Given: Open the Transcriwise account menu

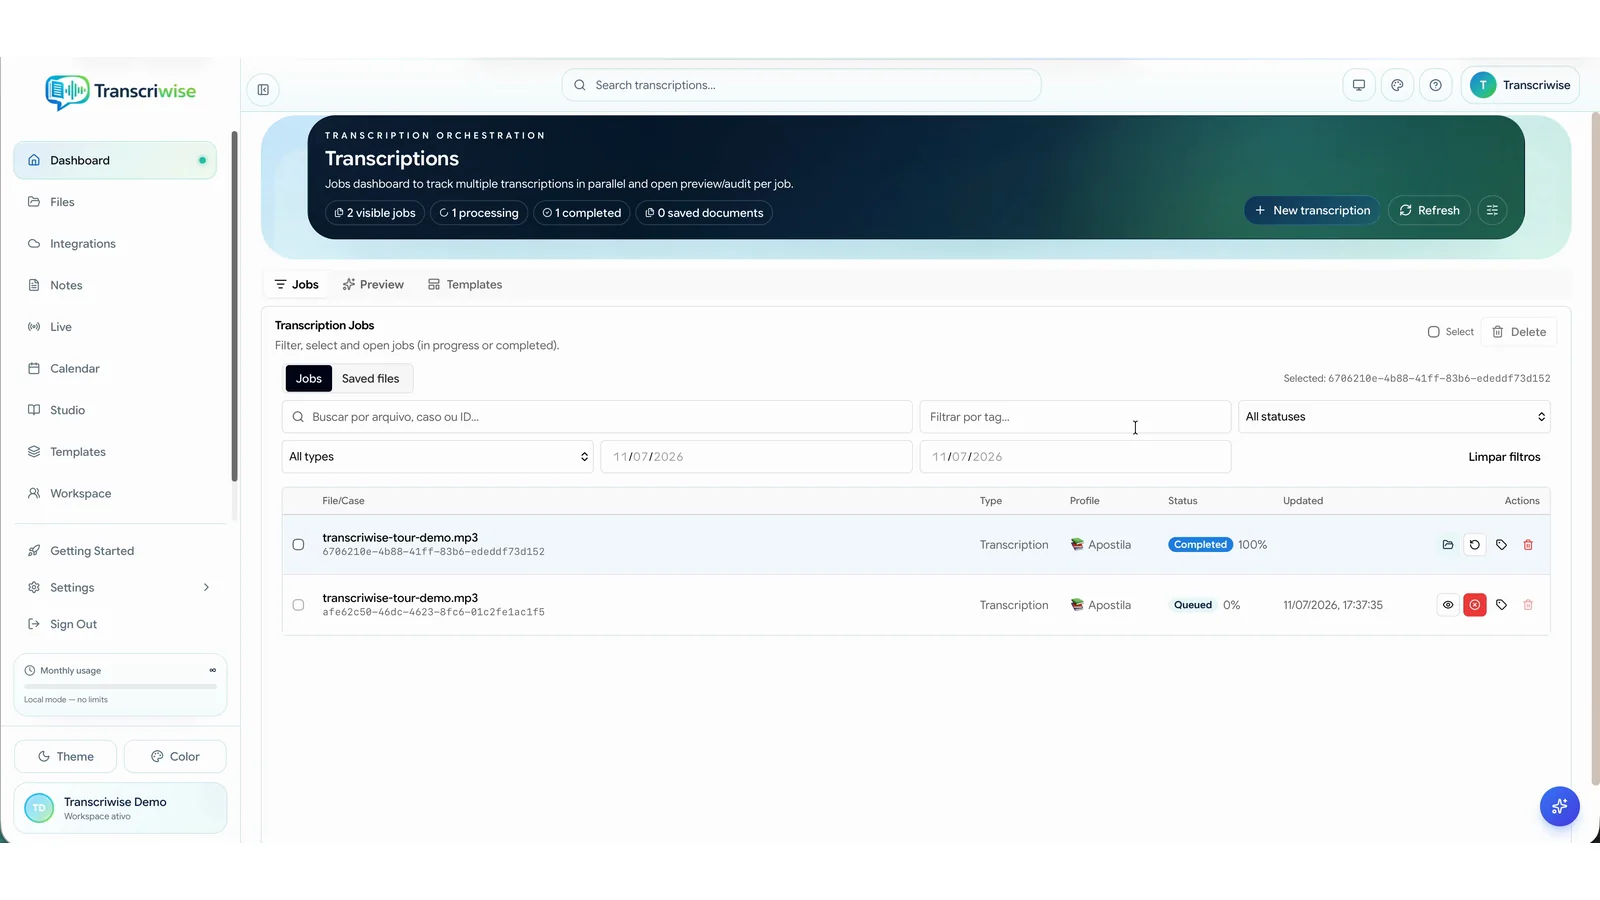Looking at the screenshot, I should (x=1520, y=85).
